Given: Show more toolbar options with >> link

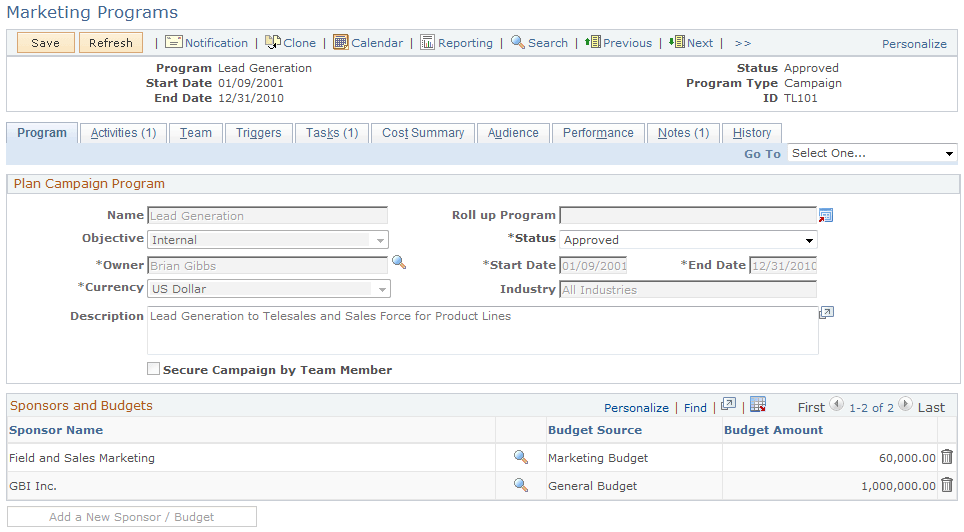Looking at the screenshot, I should 742,43.
